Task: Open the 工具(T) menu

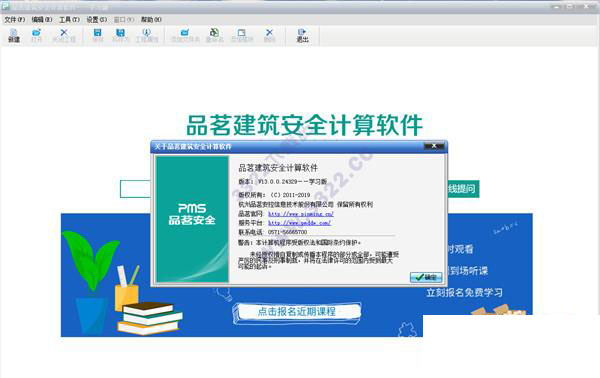Action: point(69,20)
